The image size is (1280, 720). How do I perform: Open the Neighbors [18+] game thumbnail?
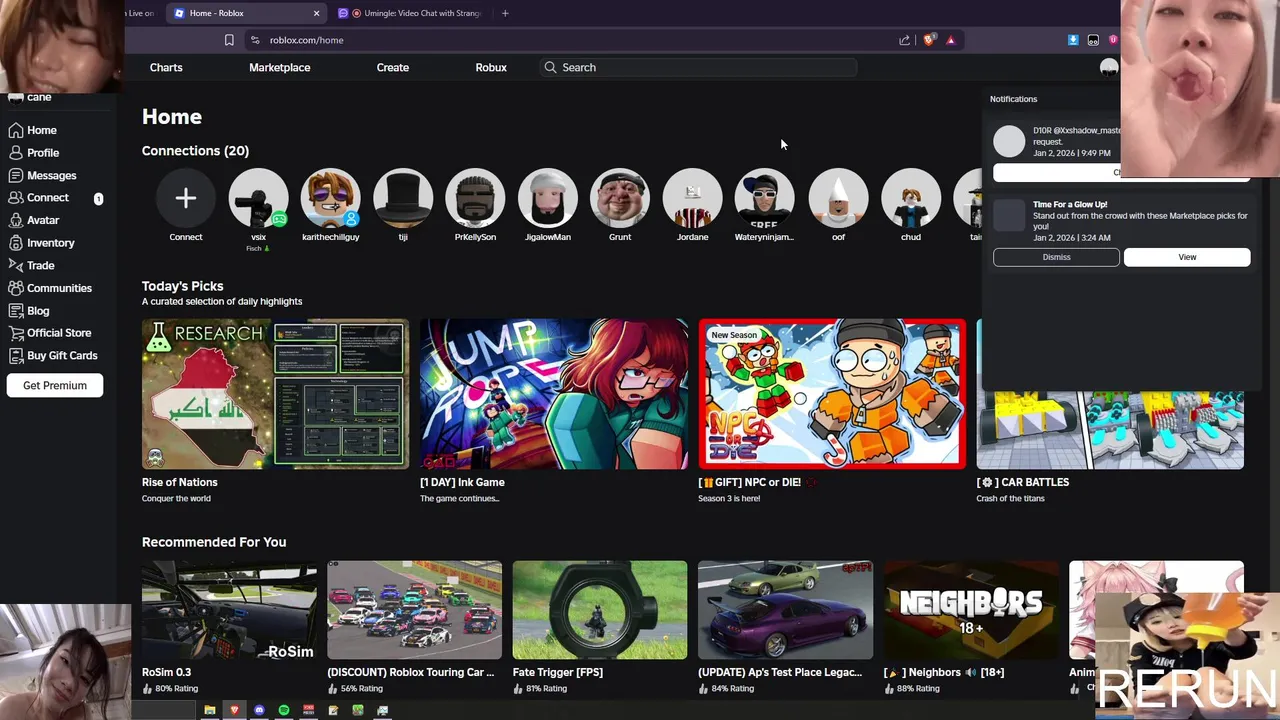coord(971,610)
